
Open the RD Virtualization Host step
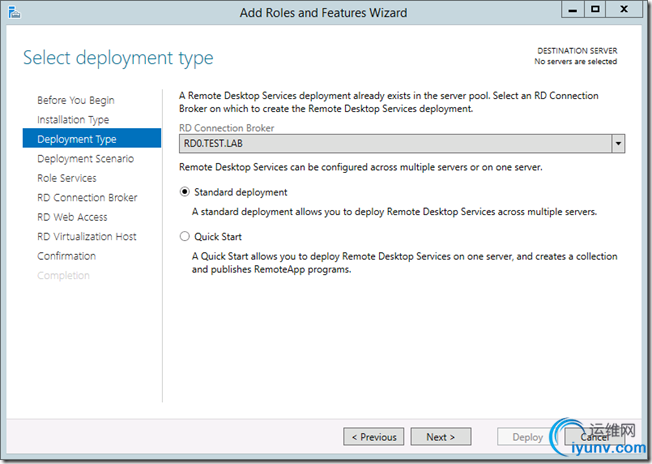(x=87, y=237)
